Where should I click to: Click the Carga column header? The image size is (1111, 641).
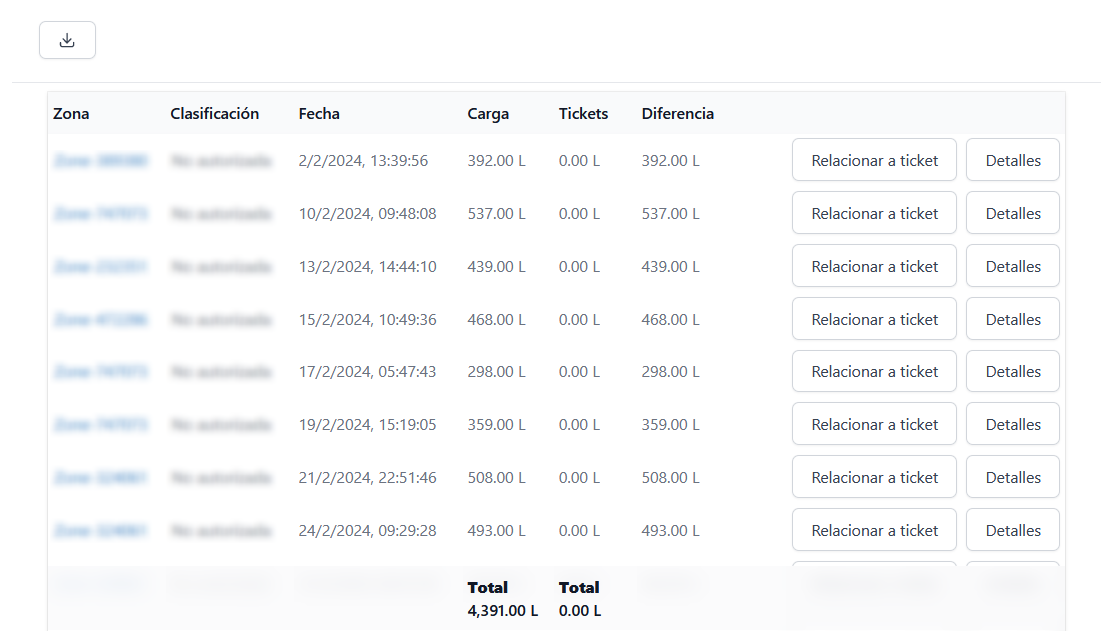coord(488,114)
